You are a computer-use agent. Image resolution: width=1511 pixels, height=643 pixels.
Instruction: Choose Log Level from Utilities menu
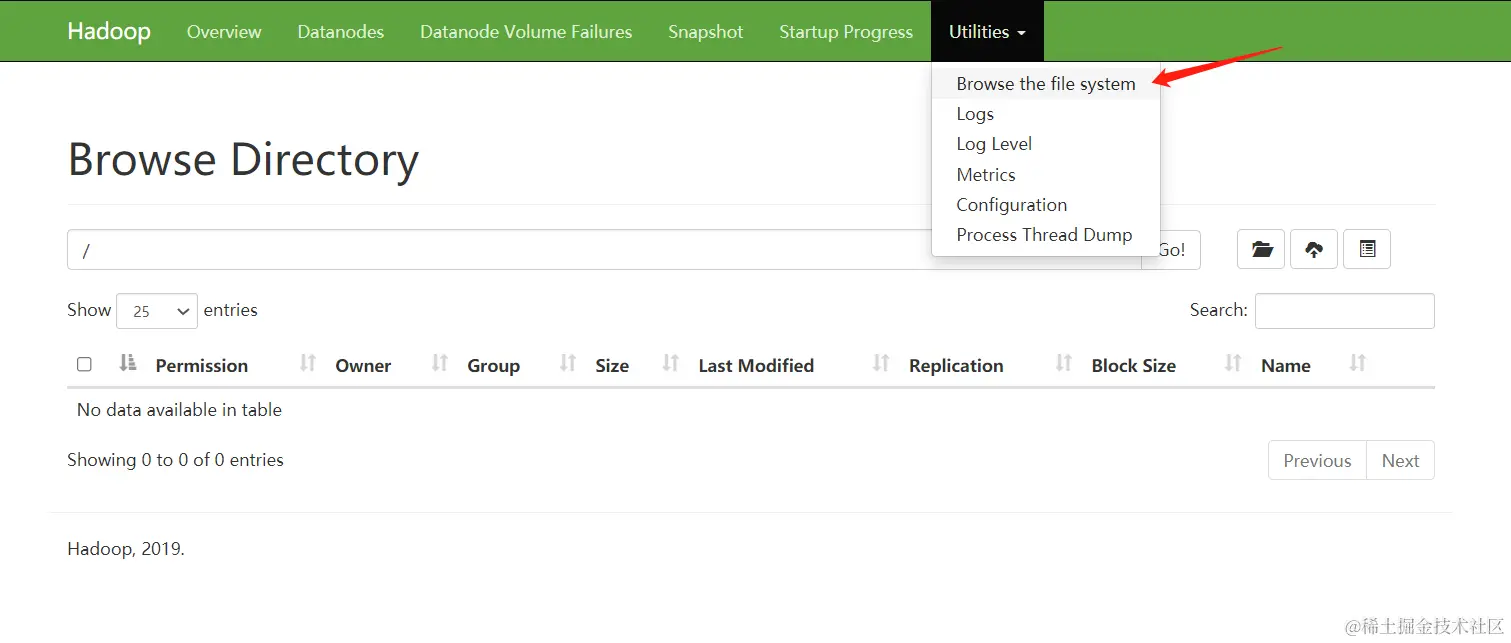[x=994, y=144]
